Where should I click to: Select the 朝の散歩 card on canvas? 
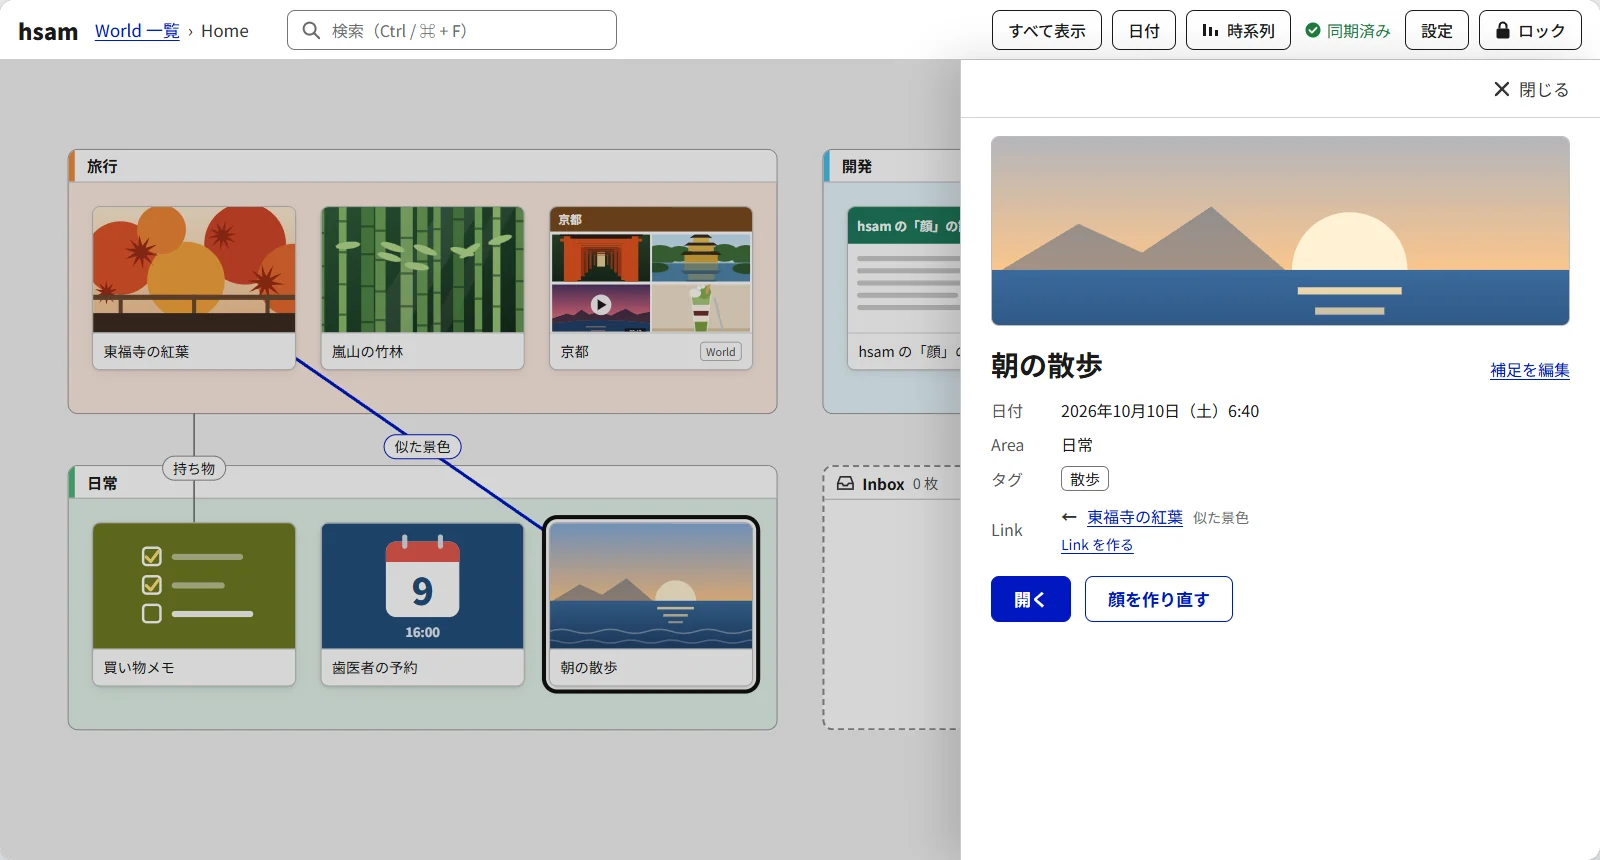pos(651,604)
